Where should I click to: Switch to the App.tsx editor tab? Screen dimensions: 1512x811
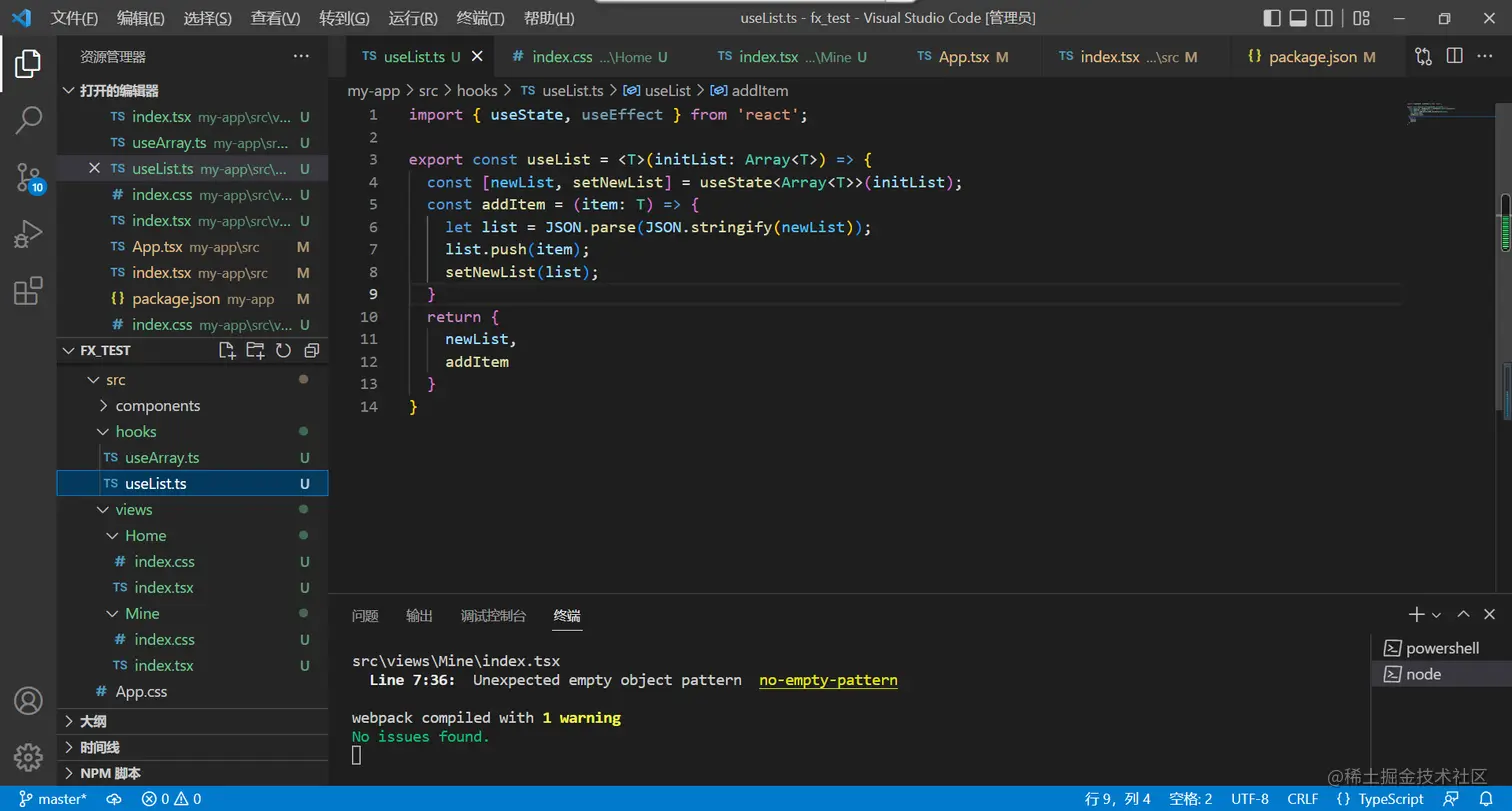[x=963, y=57]
